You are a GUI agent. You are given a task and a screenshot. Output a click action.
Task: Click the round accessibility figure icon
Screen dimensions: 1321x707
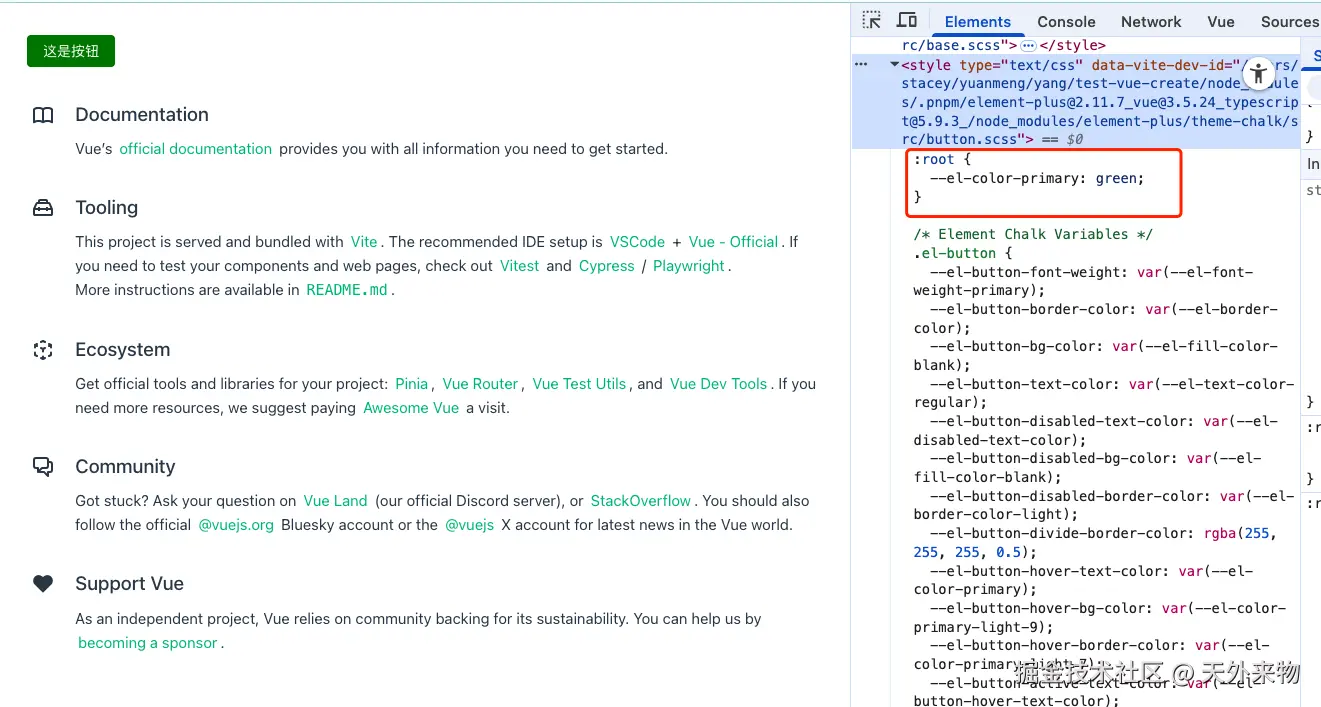click(x=1258, y=73)
